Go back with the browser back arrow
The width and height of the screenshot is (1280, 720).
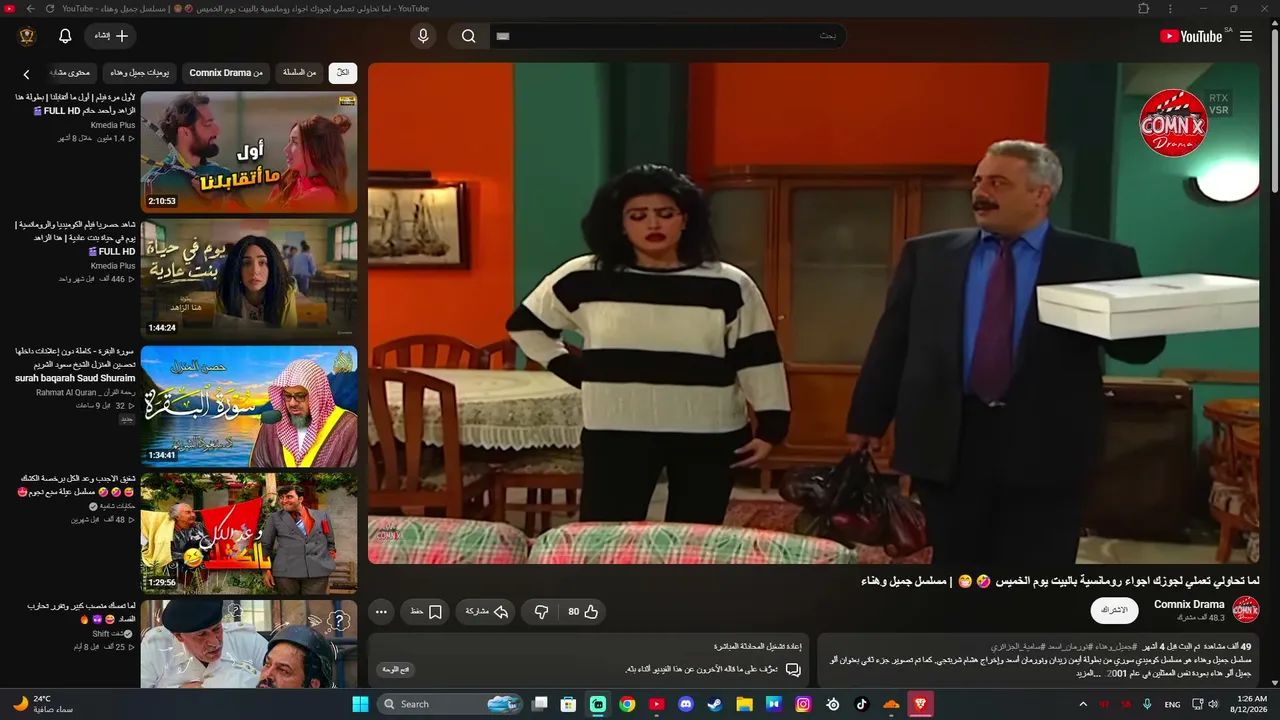click(29, 9)
